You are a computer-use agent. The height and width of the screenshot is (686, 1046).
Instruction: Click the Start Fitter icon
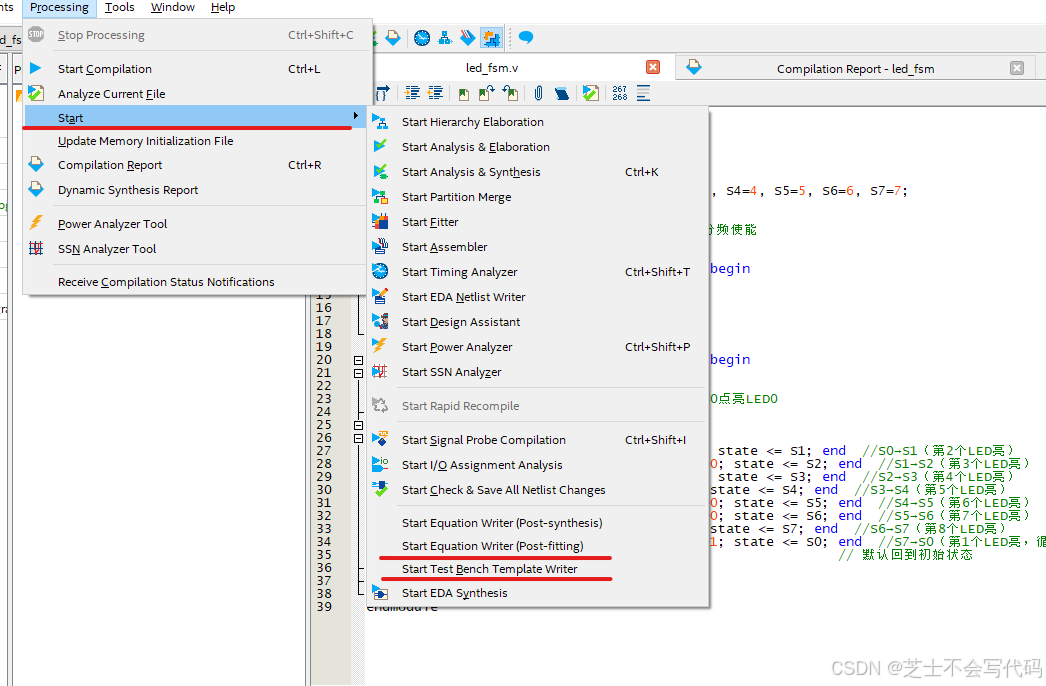tap(380, 221)
